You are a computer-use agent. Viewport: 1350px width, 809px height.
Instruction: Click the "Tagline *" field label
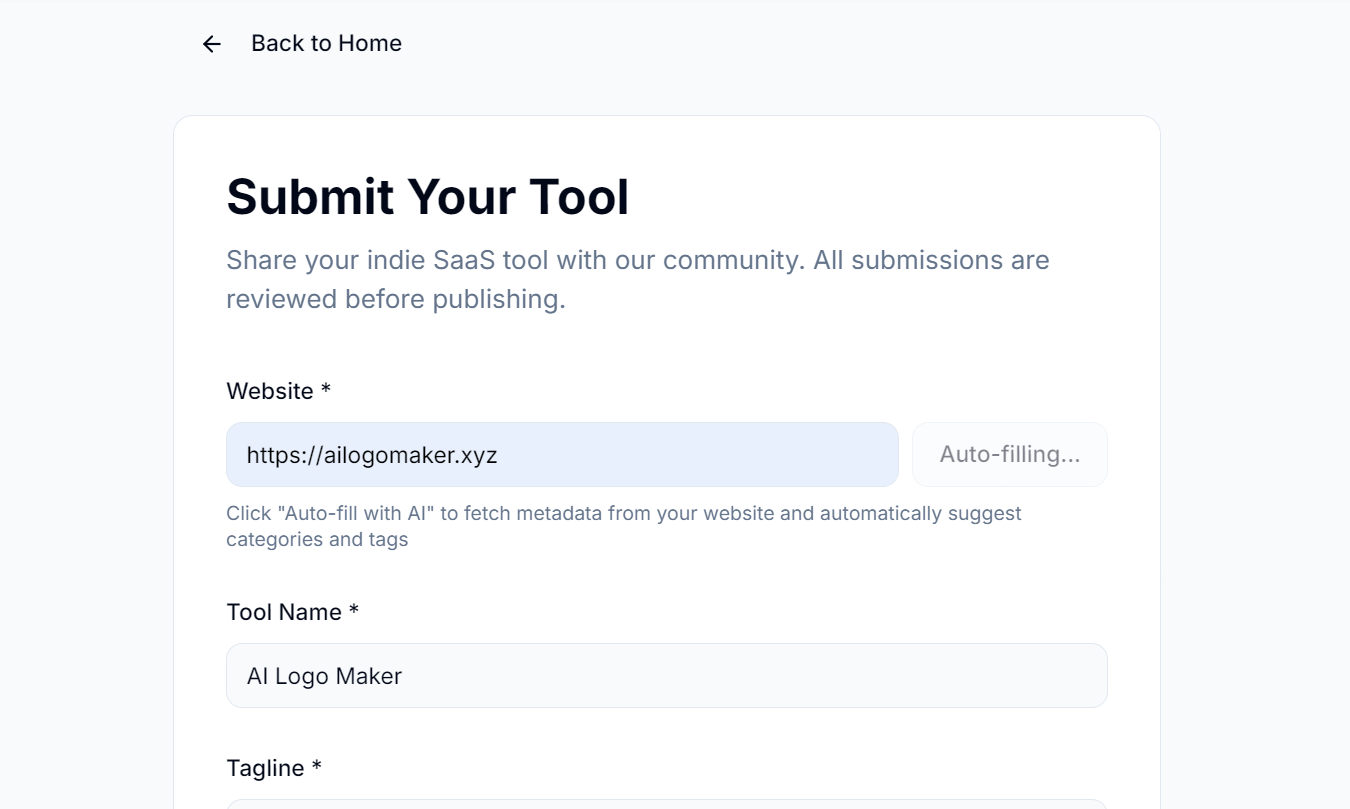pyautogui.click(x=276, y=768)
